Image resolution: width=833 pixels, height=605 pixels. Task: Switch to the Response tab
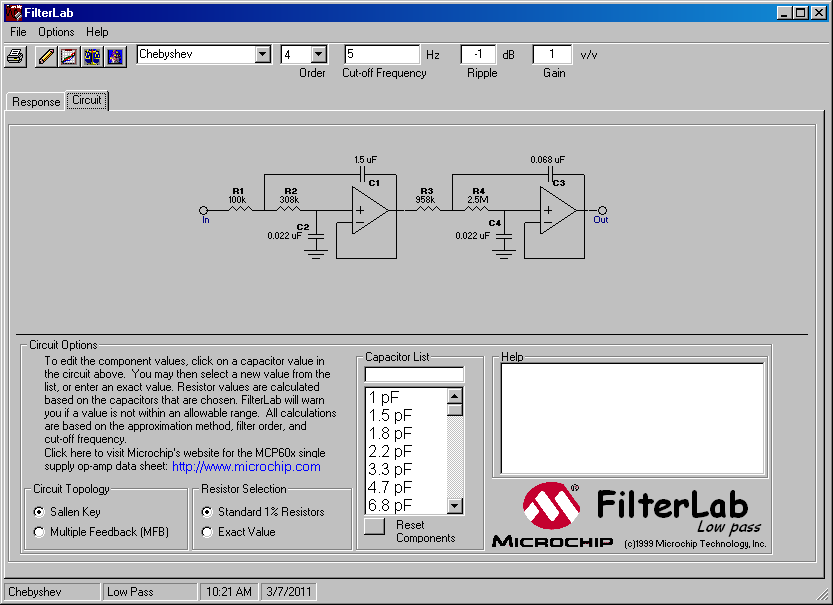click(36, 101)
